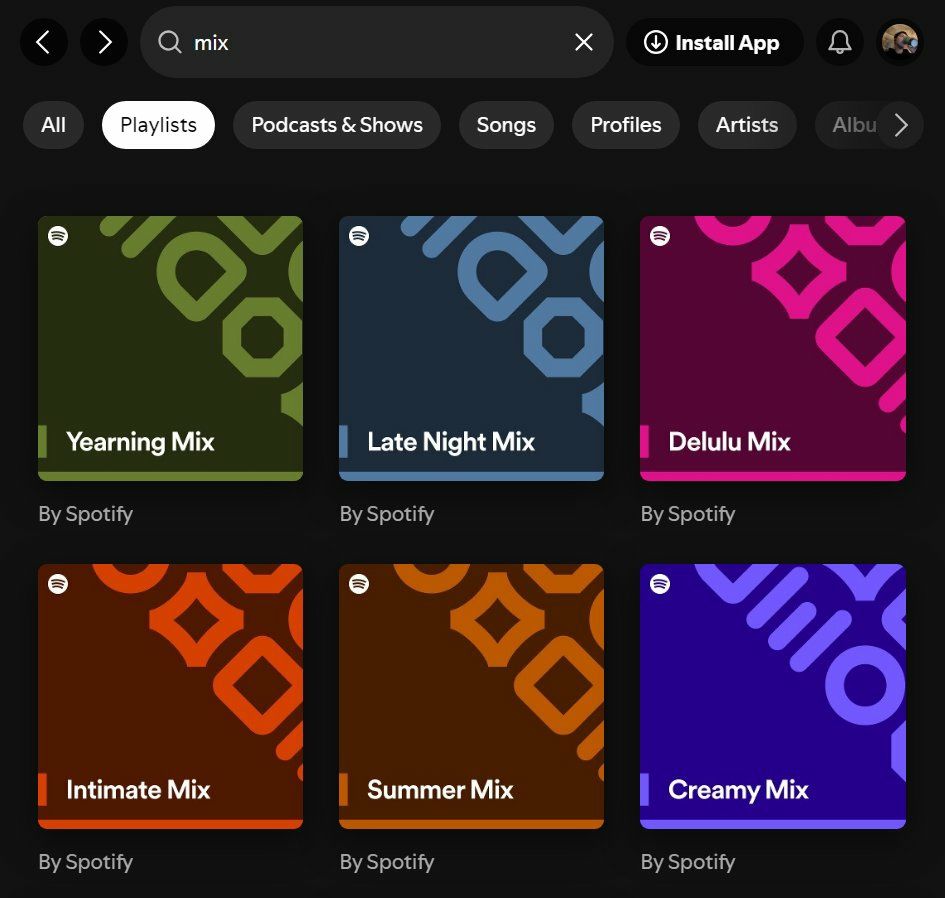Image resolution: width=945 pixels, height=898 pixels.
Task: Open the Late Night Mix playlist cover
Action: pos(471,348)
